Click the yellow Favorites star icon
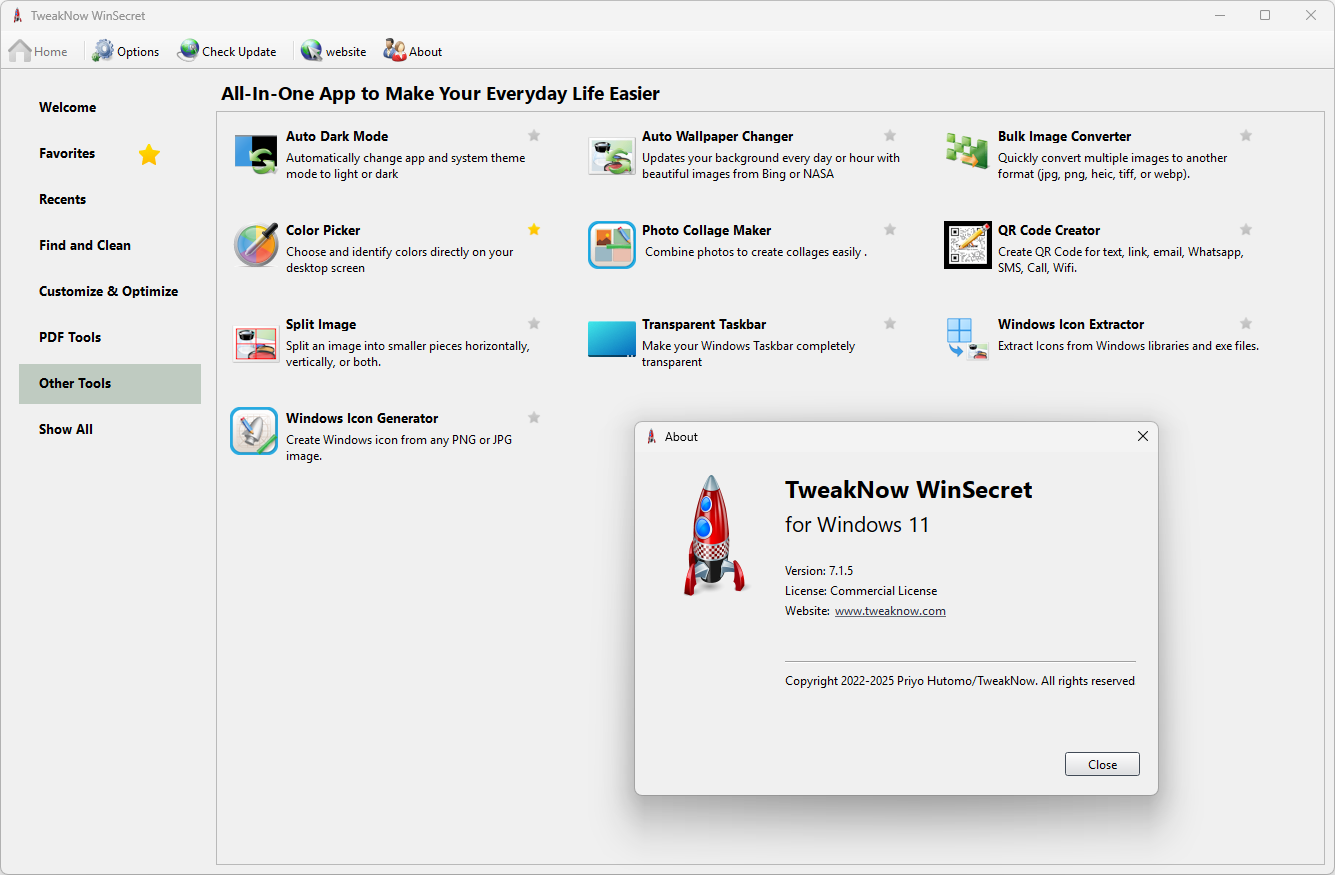Viewport: 1335px width, 875px height. click(x=149, y=154)
